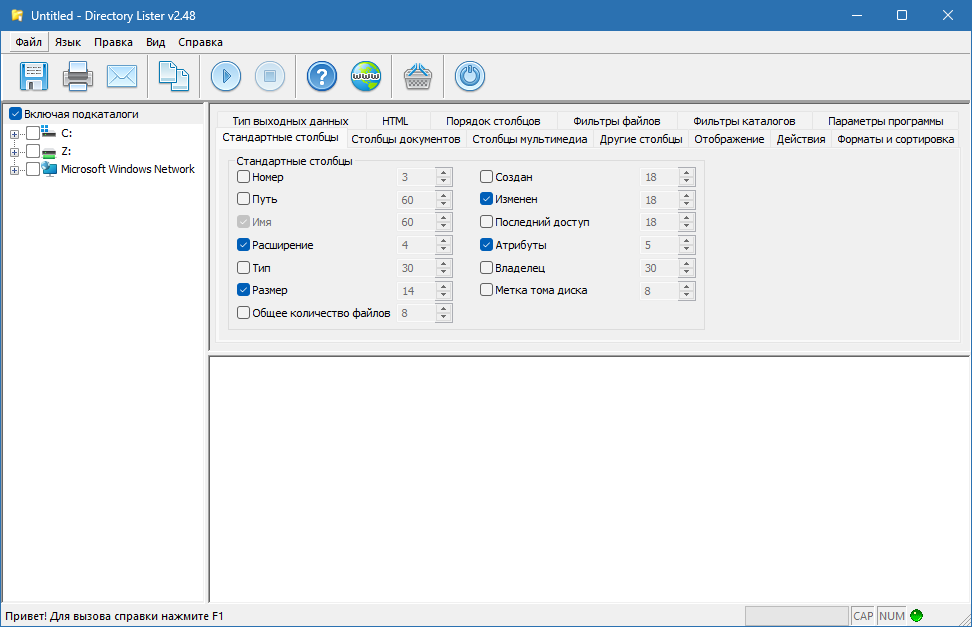Switch to the Столбцы мультимедиа tab
Screen dimensions: 972x627
[x=529, y=139]
